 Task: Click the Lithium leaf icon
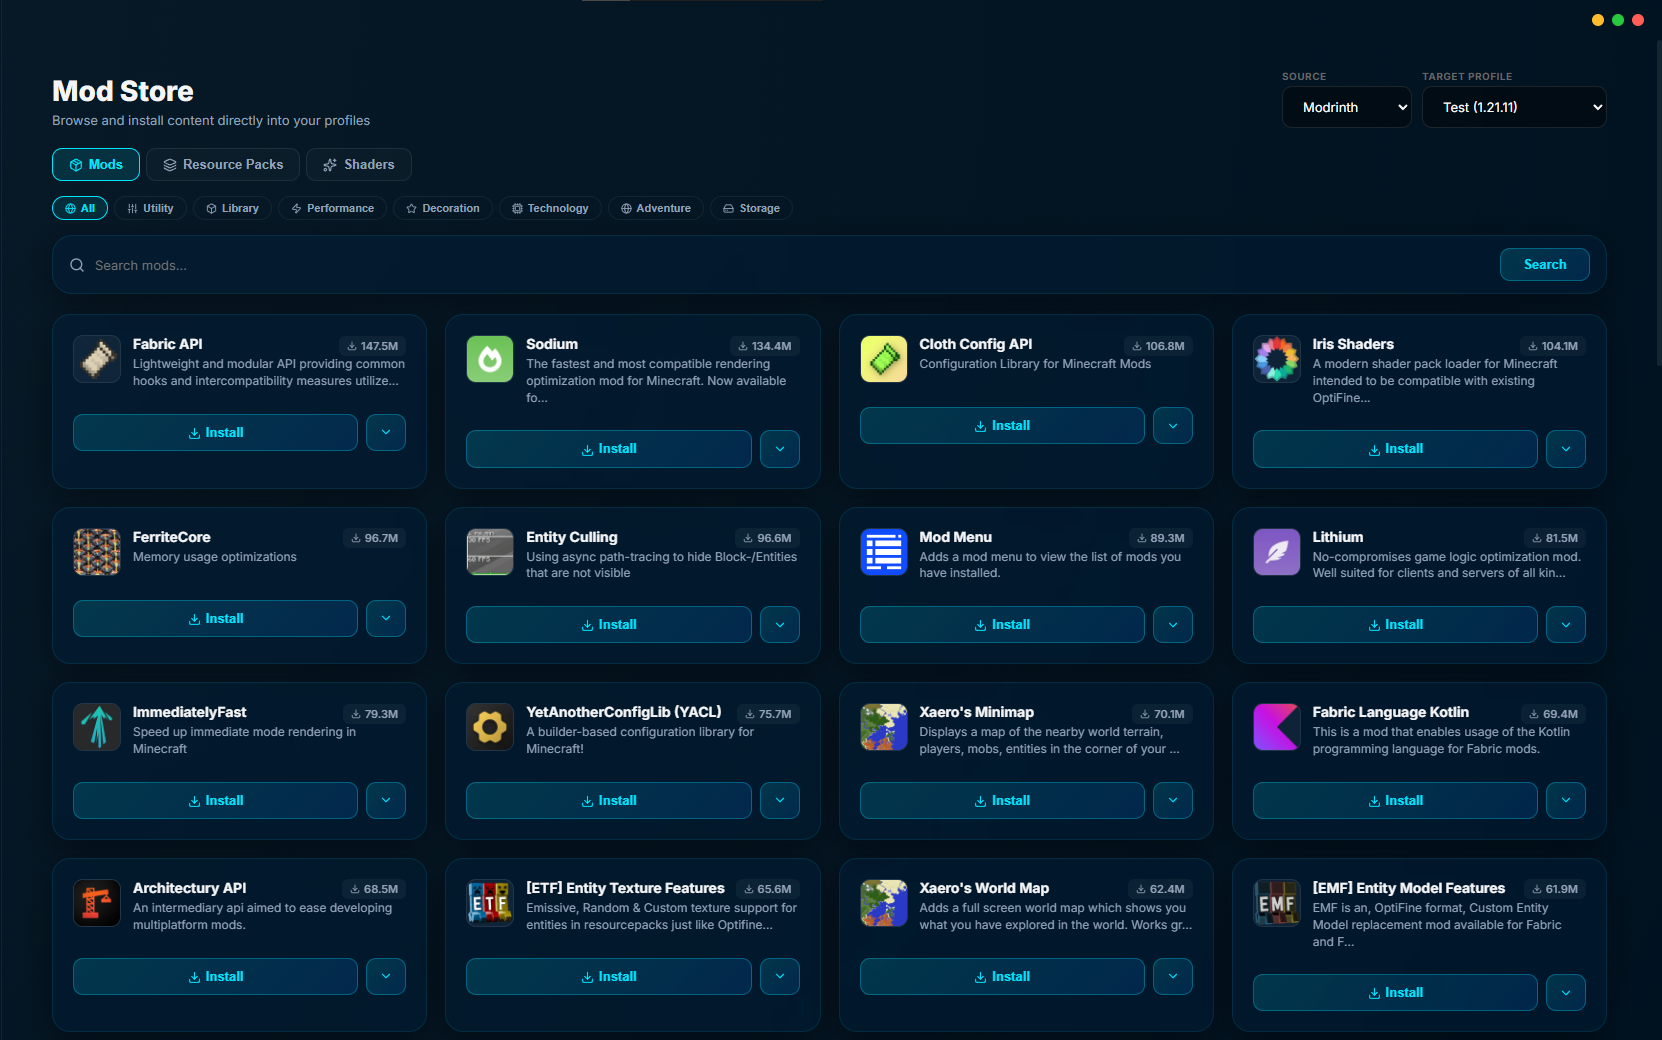coord(1276,551)
